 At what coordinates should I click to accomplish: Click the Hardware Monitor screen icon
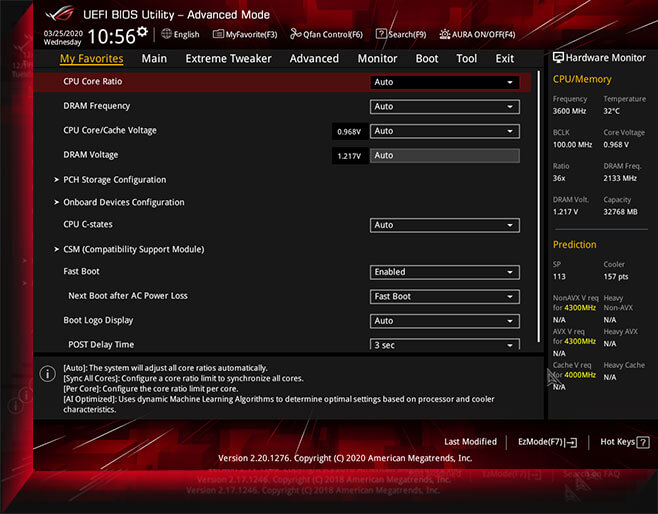tap(558, 57)
